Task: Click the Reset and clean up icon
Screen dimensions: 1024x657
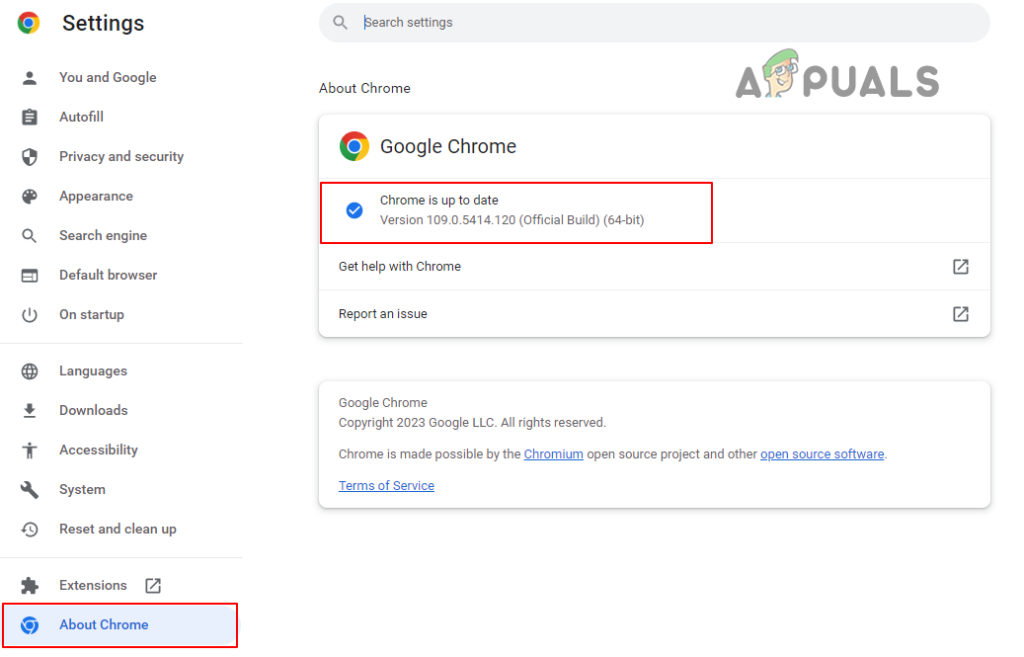Action: click(x=29, y=529)
